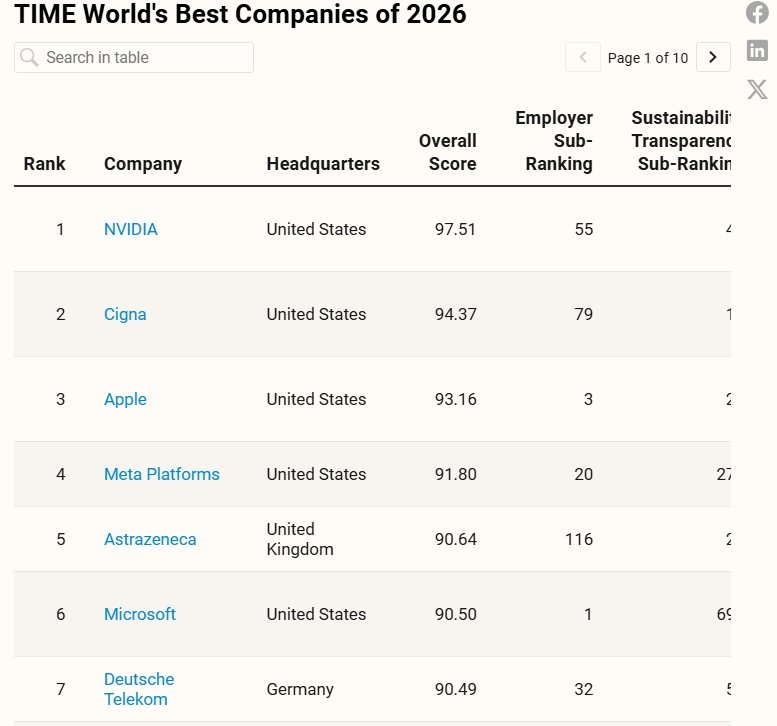Select the 97.51 overall score cell
The height and width of the screenshot is (726, 777).
[x=455, y=229]
